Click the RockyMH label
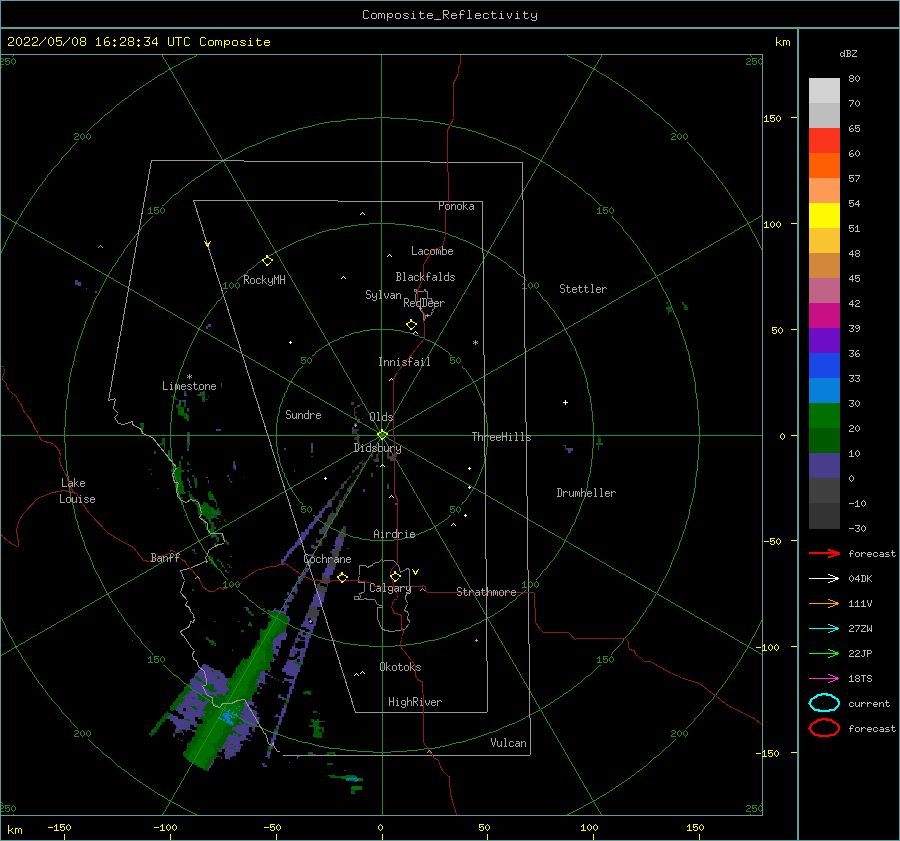The image size is (900, 841). pyautogui.click(x=264, y=280)
